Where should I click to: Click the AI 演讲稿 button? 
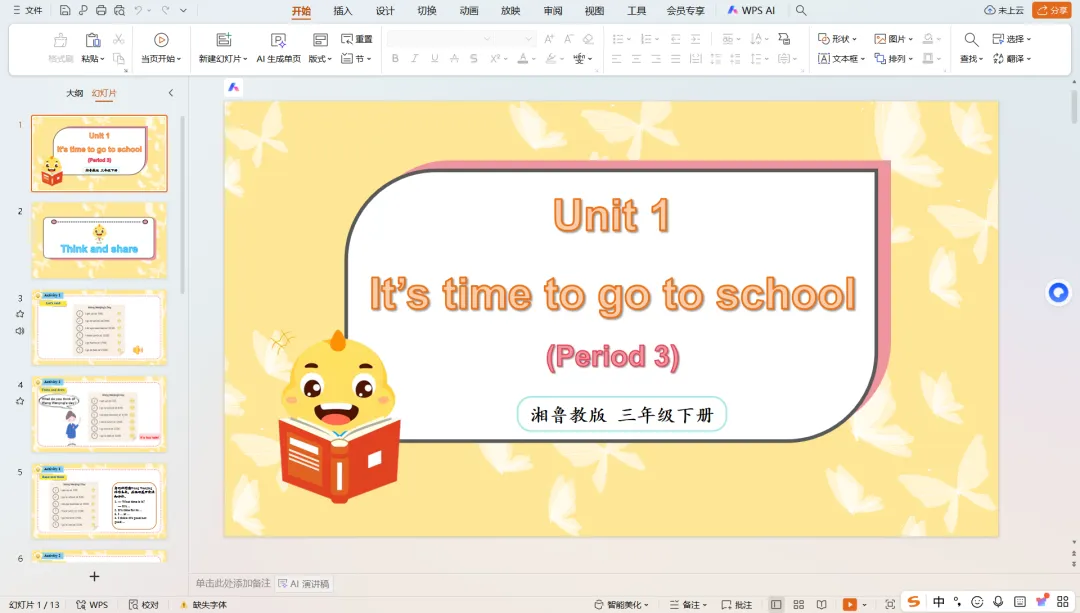pos(304,584)
